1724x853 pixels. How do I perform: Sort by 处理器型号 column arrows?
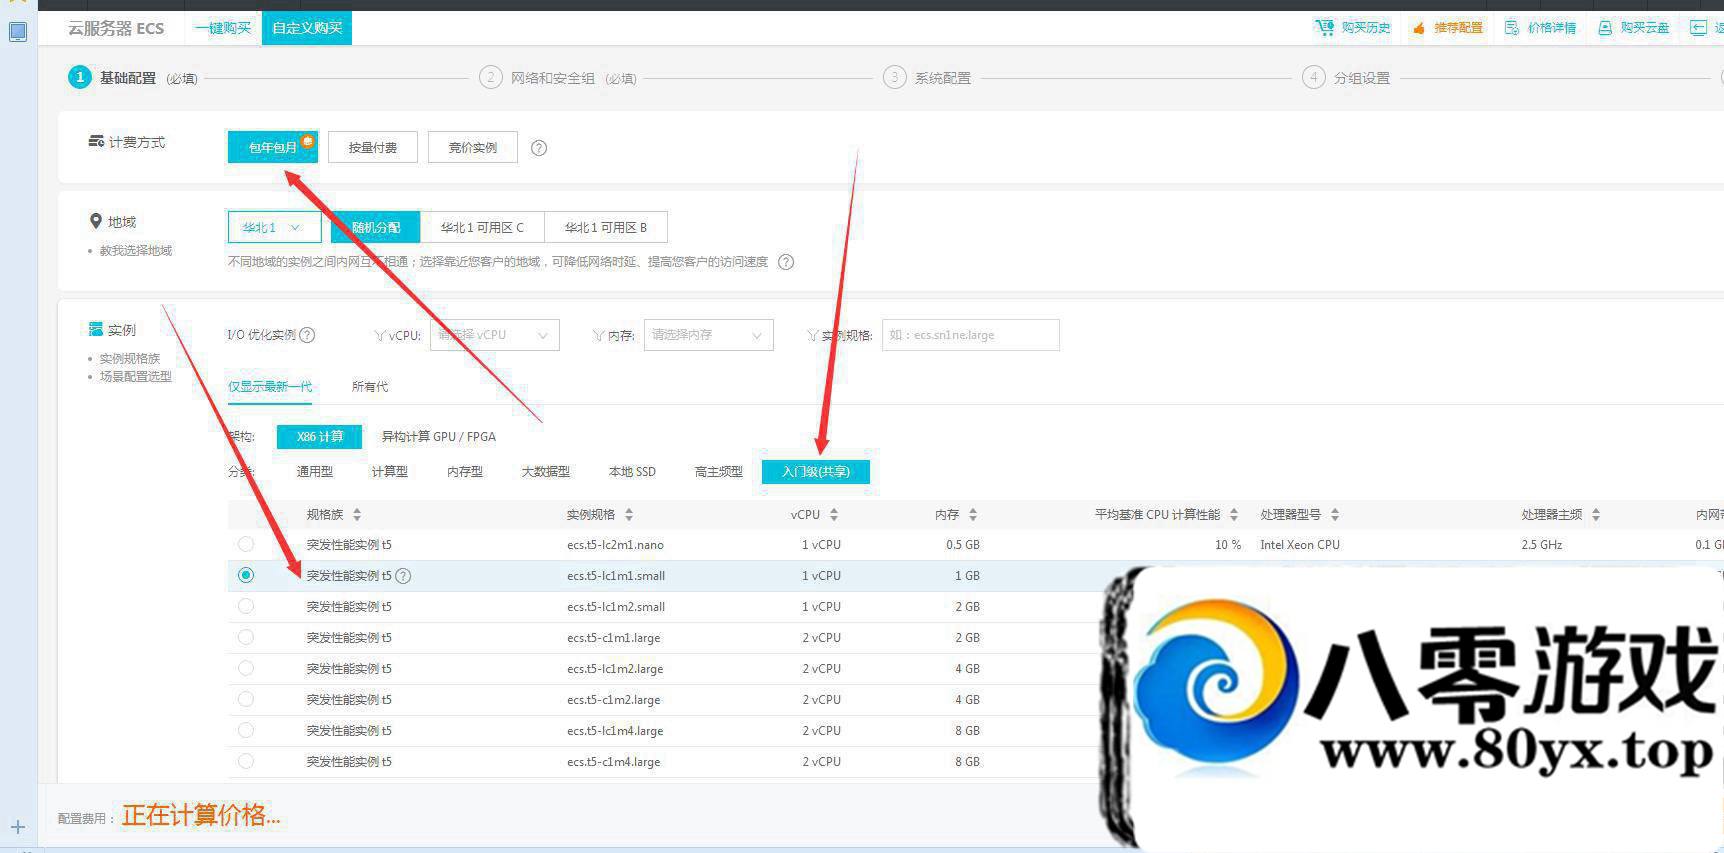tap(1335, 515)
